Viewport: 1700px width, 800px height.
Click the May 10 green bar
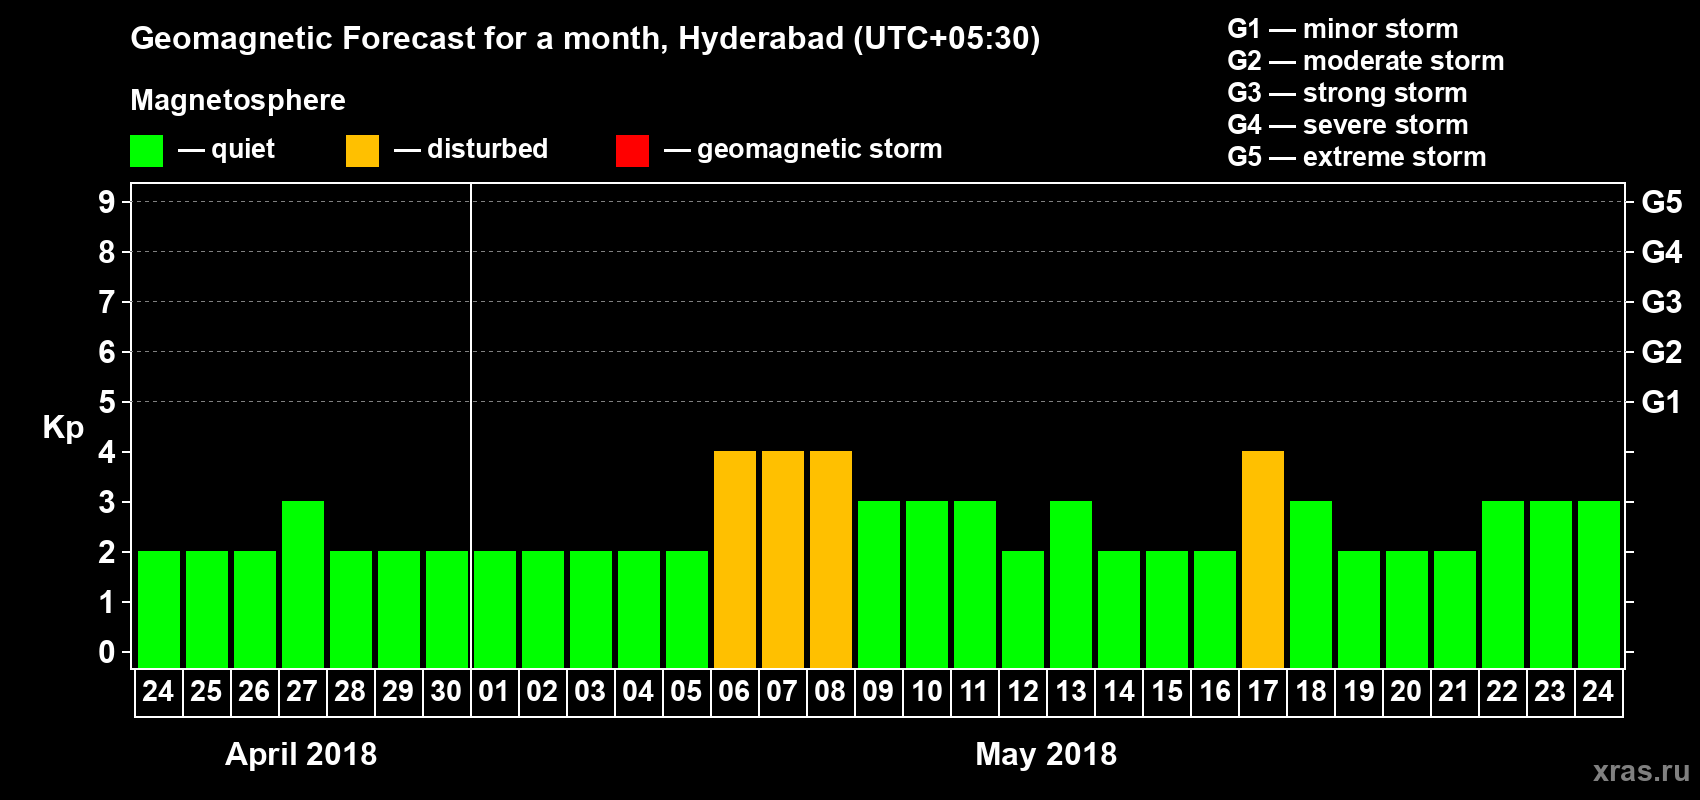tap(927, 584)
